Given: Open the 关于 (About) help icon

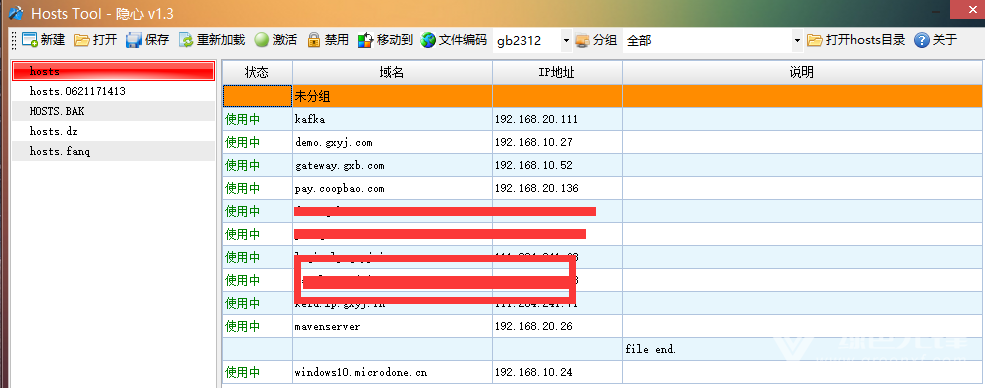Looking at the screenshot, I should click(921, 40).
